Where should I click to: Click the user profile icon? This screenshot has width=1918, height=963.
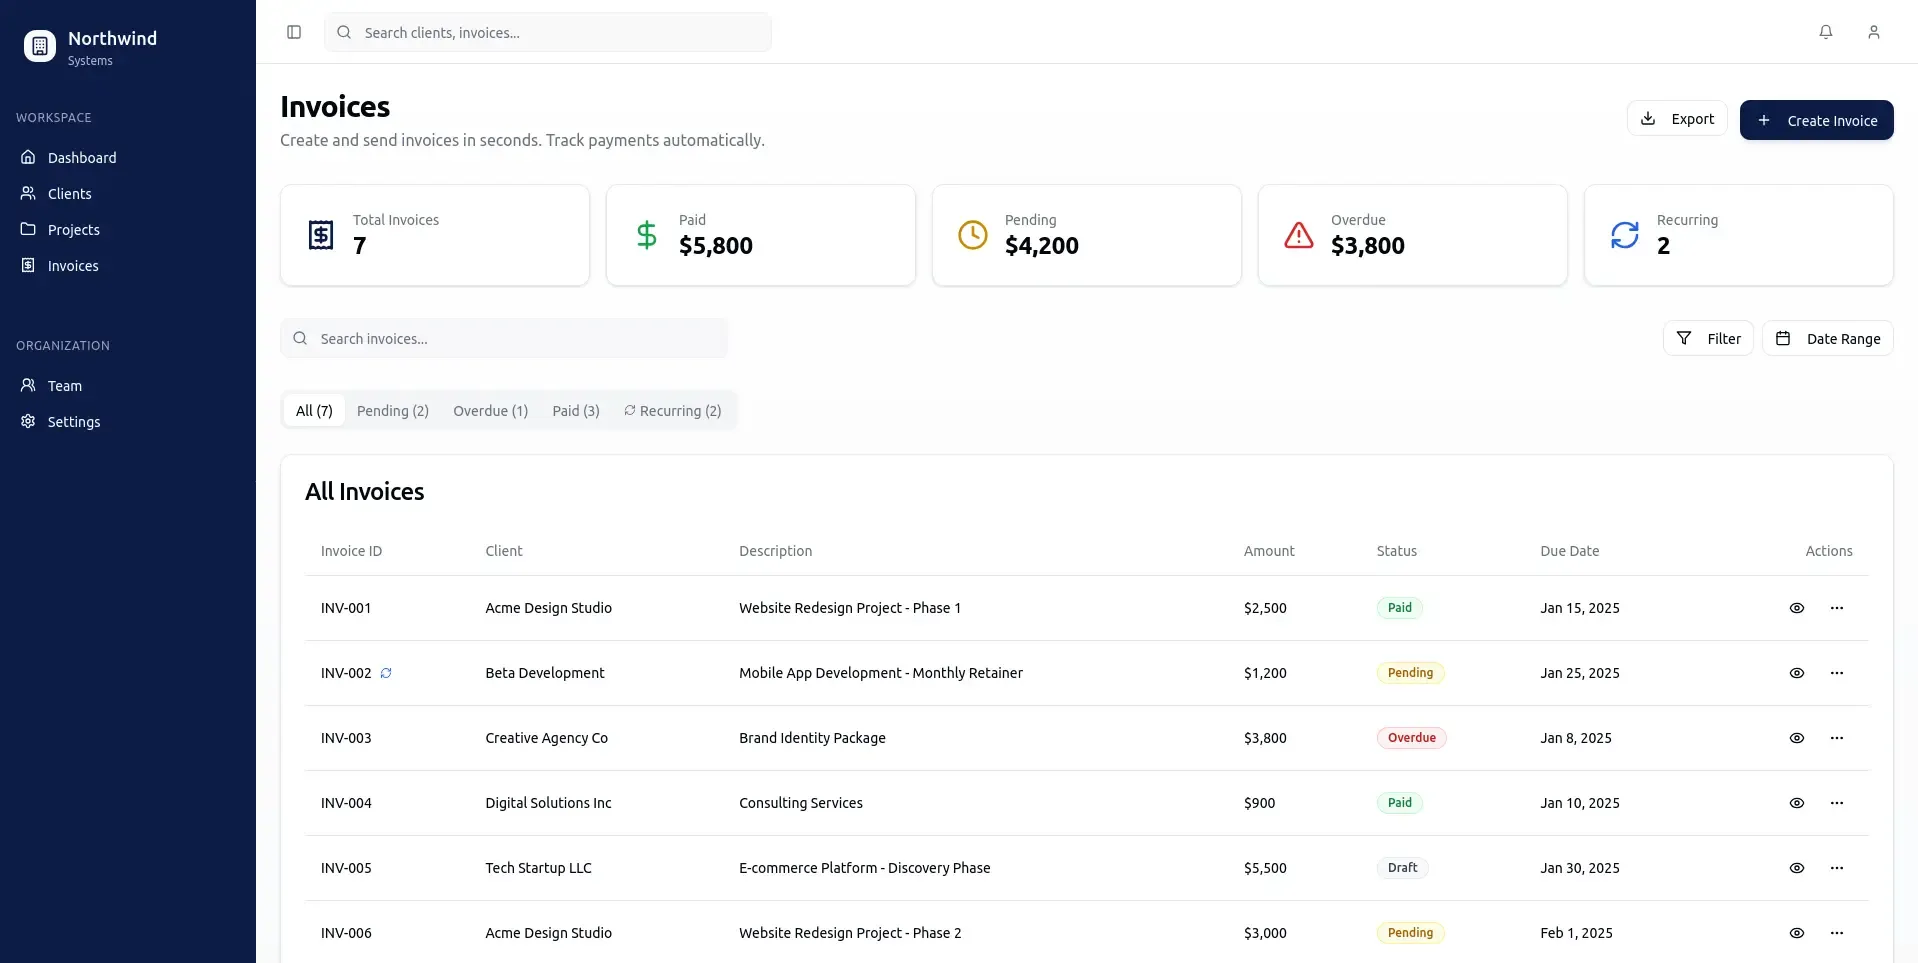pyautogui.click(x=1874, y=32)
